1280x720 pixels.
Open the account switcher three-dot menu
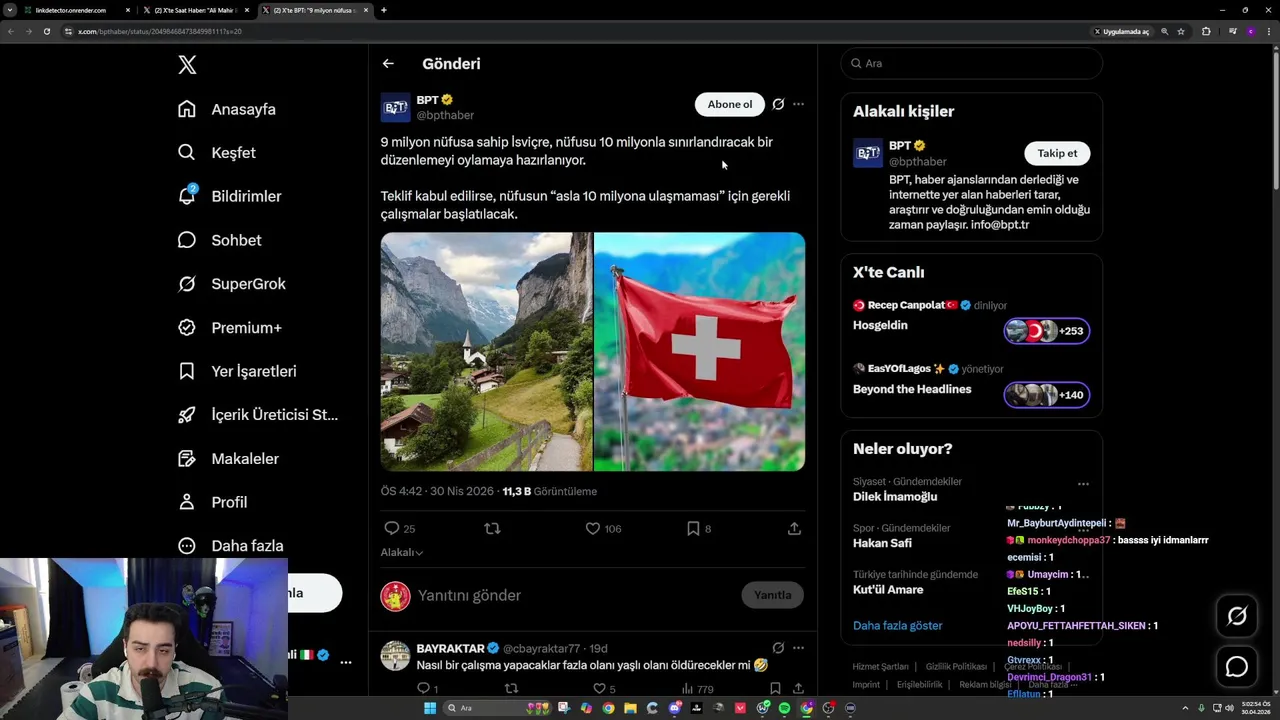click(x=346, y=662)
